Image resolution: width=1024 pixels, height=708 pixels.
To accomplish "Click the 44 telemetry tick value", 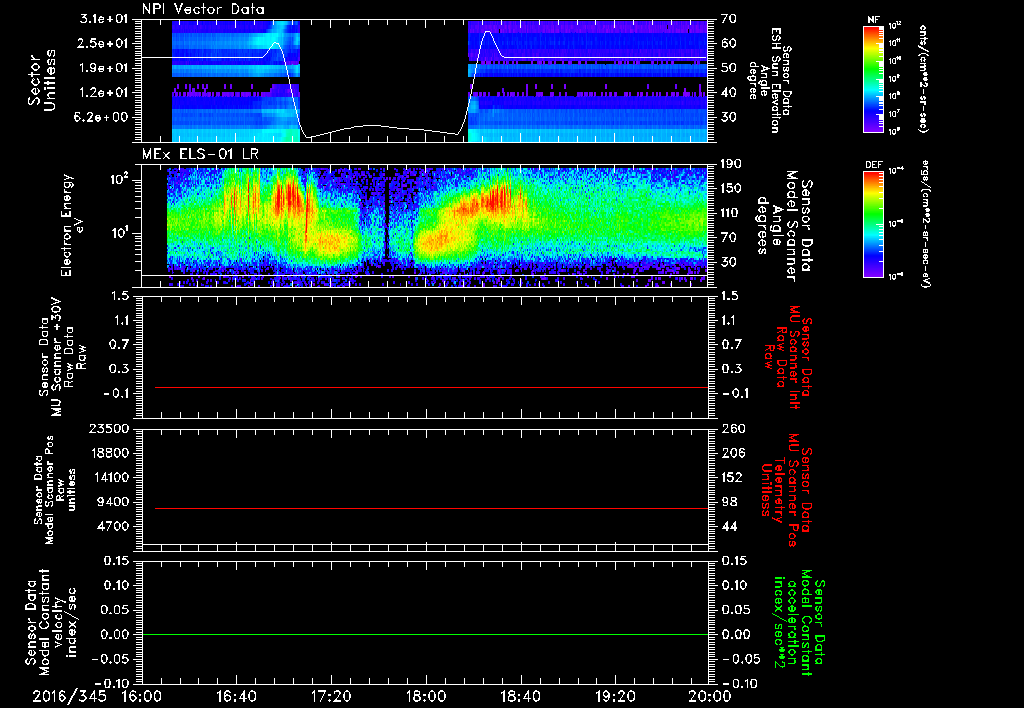I will click(x=729, y=526).
